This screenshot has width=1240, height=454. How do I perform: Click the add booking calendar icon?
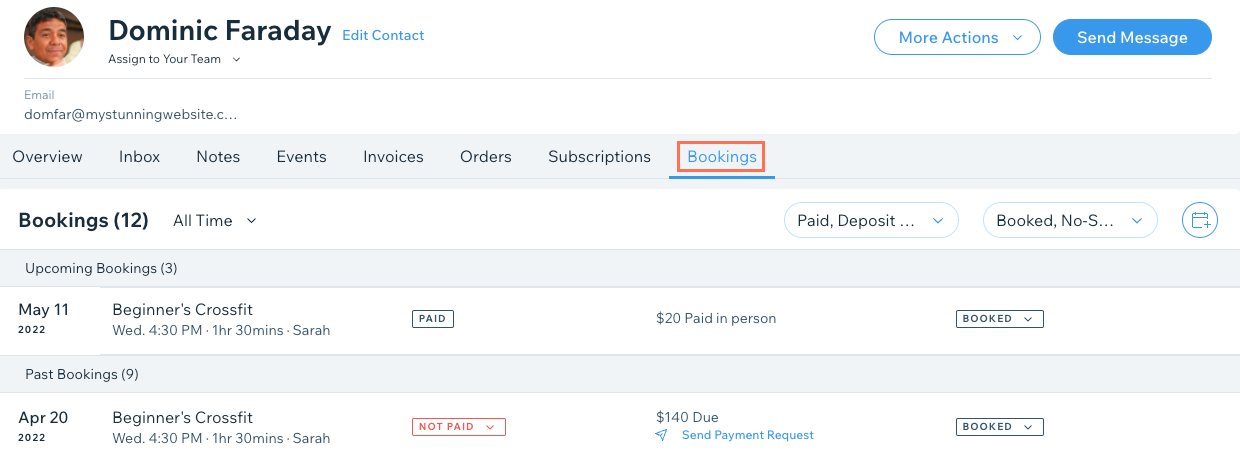(1200, 220)
